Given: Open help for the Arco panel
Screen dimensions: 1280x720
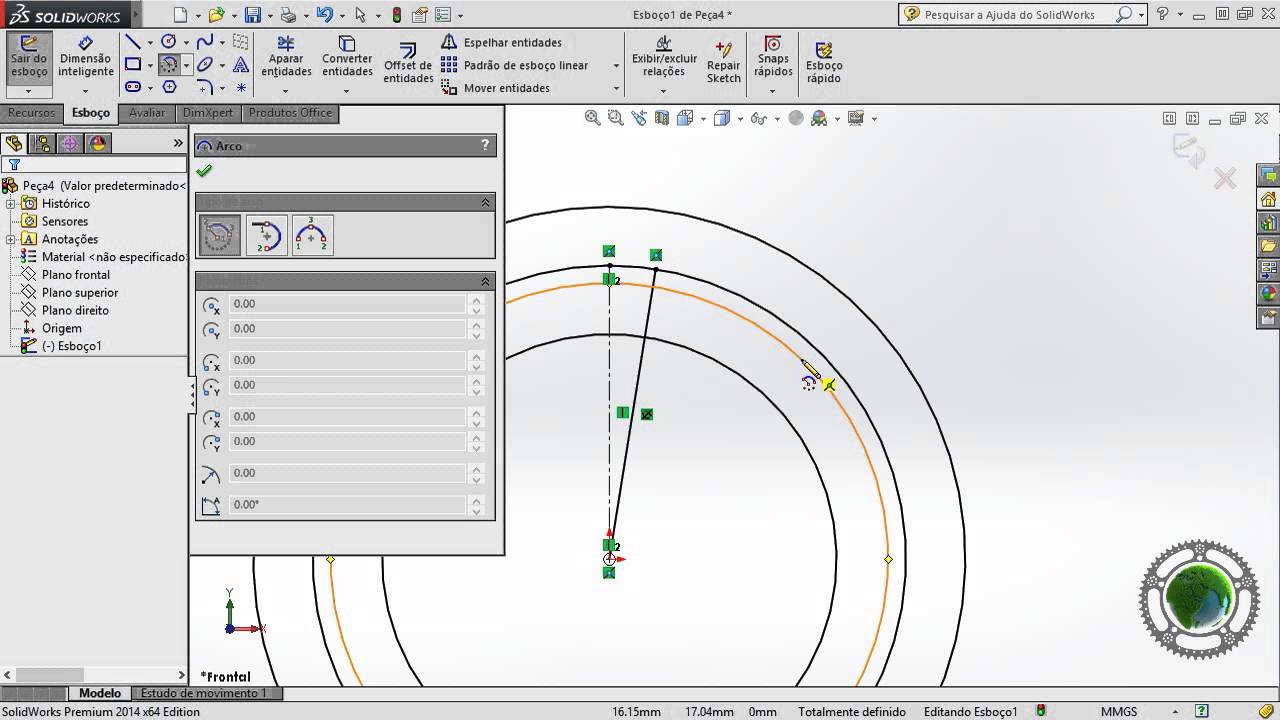Looking at the screenshot, I should [486, 145].
